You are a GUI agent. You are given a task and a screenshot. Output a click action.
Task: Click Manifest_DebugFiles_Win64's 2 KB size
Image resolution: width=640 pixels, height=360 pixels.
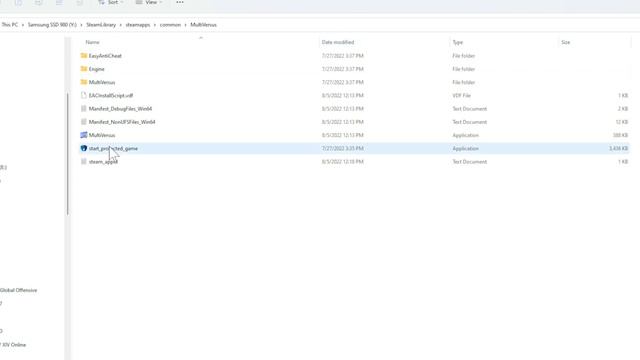coord(623,109)
